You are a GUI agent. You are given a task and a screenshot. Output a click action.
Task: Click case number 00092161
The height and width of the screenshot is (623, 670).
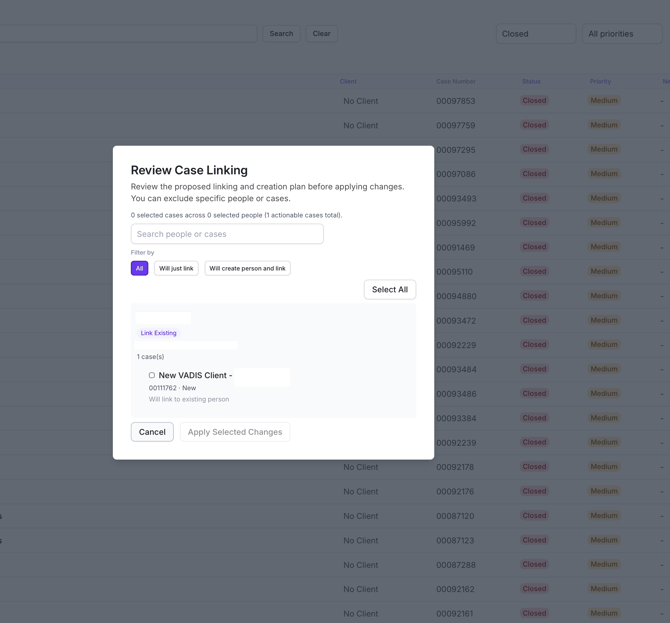point(455,614)
